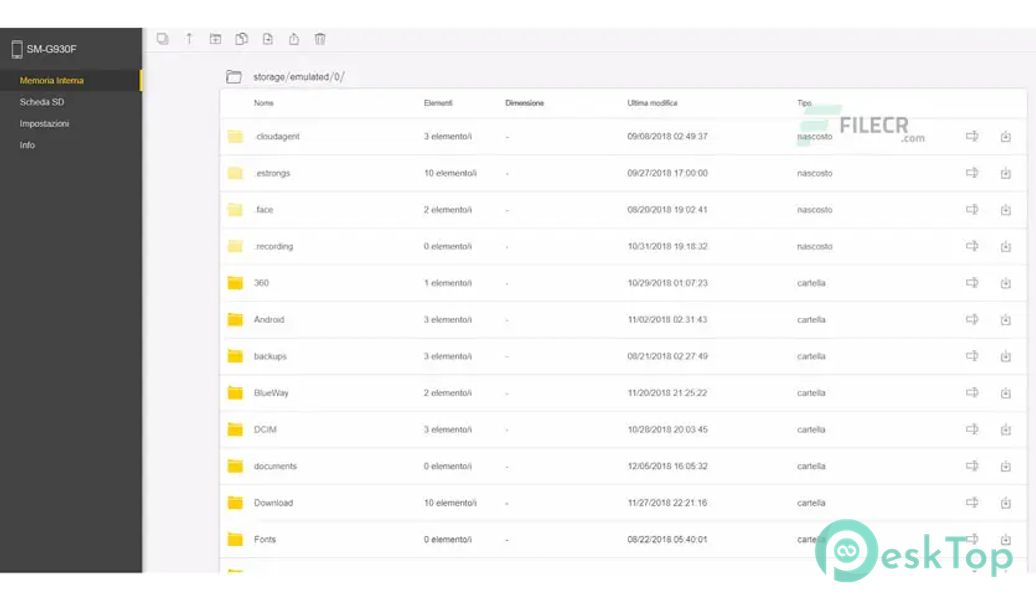This screenshot has height=600, width=1036.
Task: Open the BlueWay folder name
Action: click(271, 393)
